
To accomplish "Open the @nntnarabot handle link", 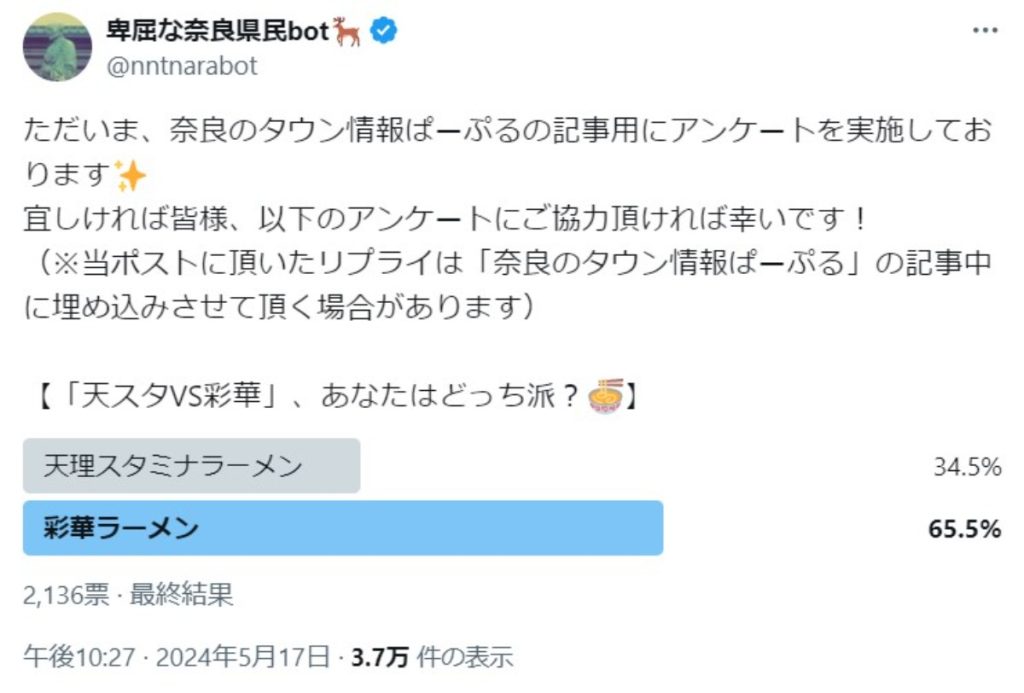I will (182, 66).
